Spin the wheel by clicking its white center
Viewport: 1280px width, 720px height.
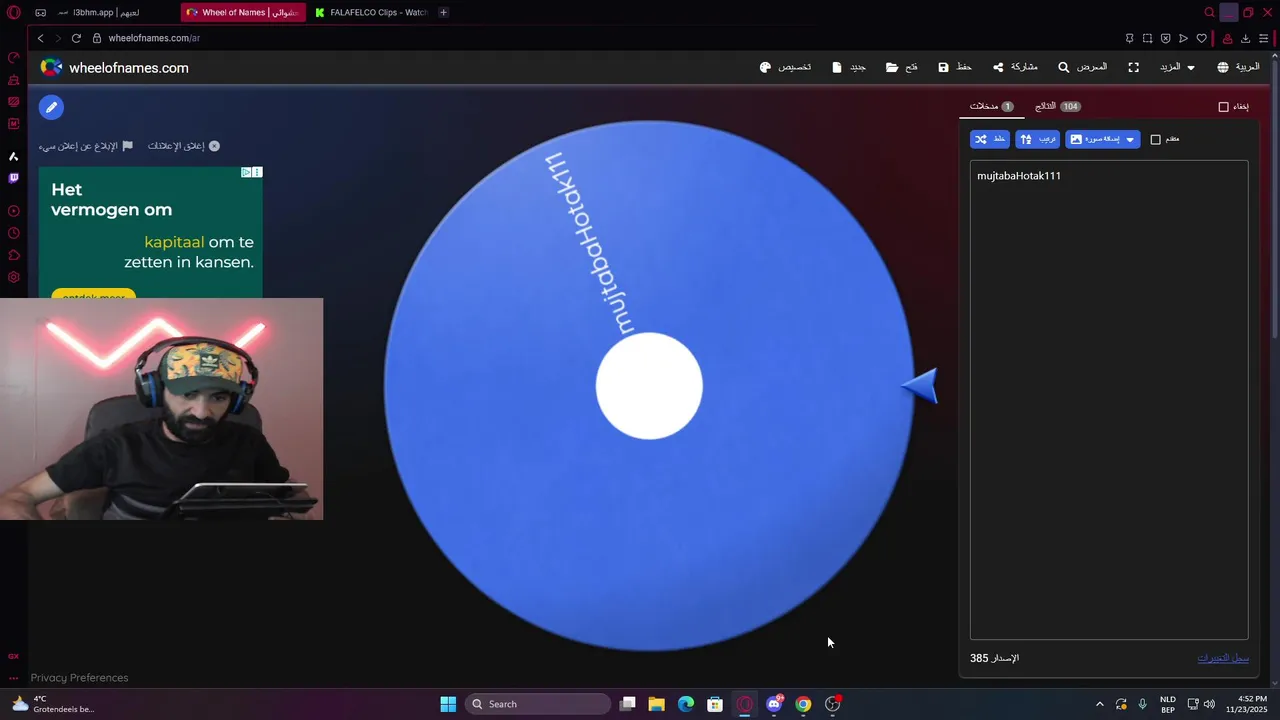tap(649, 386)
